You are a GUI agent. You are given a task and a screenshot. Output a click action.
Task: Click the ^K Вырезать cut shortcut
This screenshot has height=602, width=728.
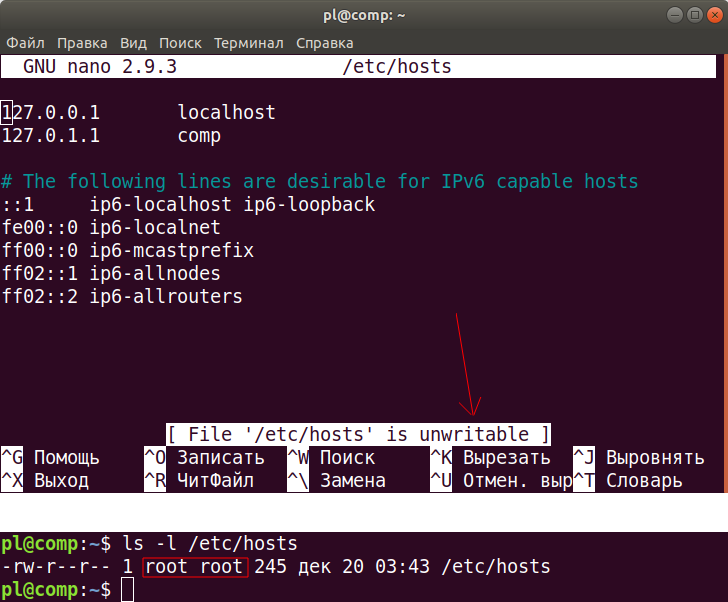(491, 458)
